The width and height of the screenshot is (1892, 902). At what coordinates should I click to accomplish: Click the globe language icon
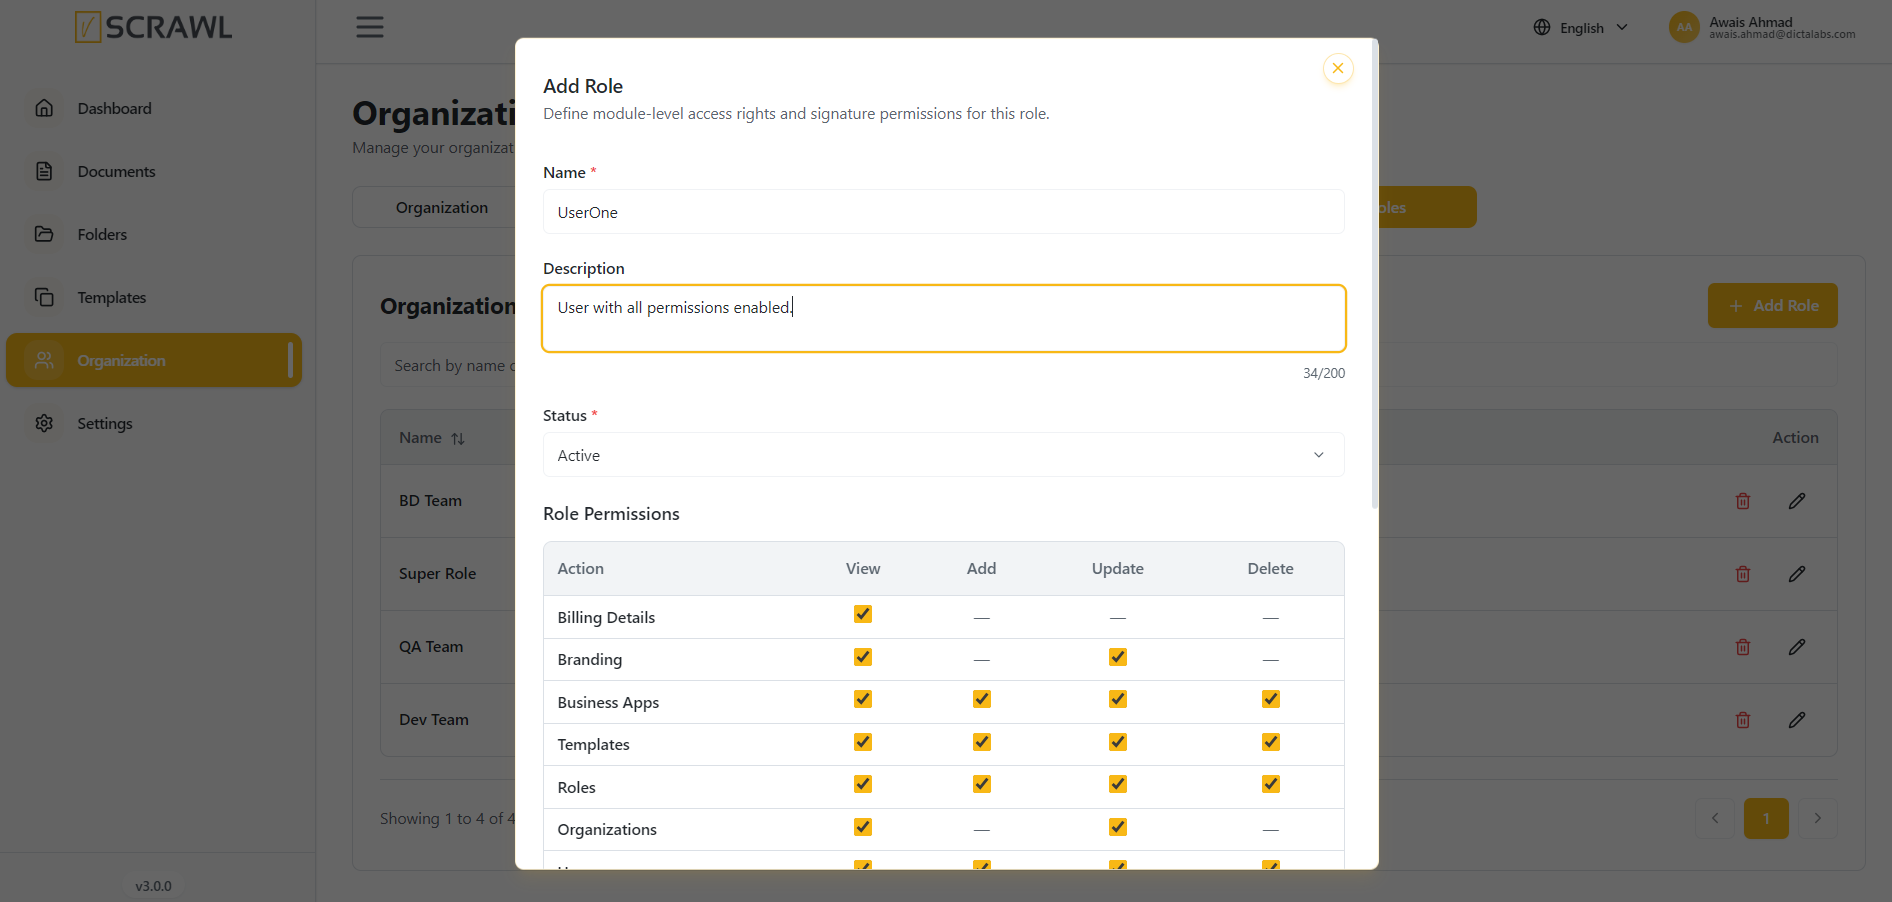(x=1542, y=27)
